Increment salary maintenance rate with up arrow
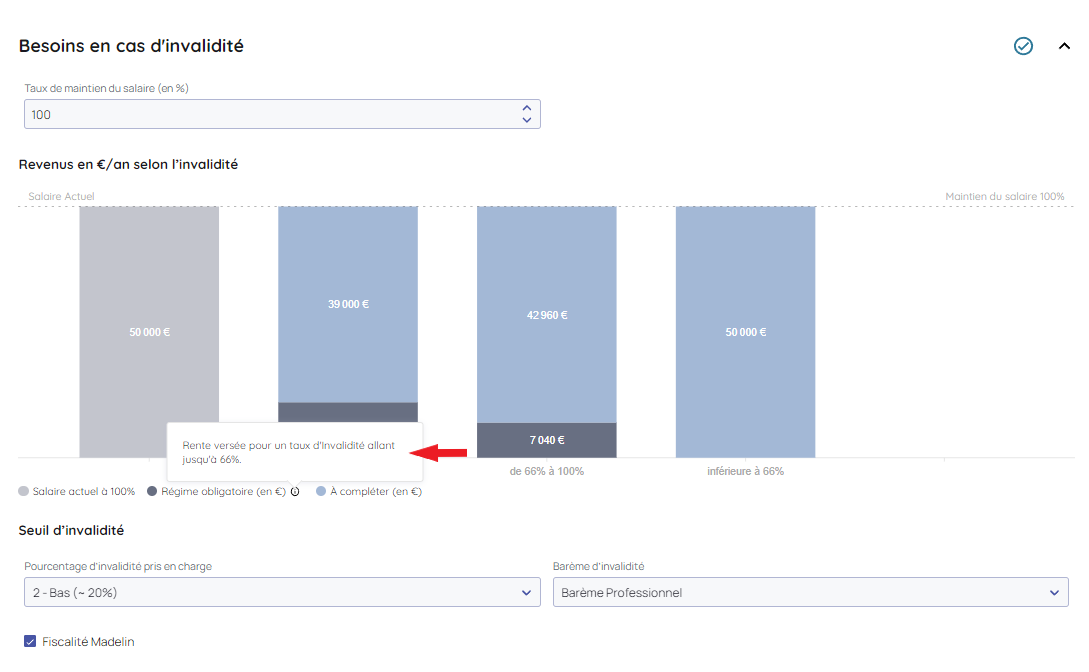The image size is (1089, 672). pos(527,108)
